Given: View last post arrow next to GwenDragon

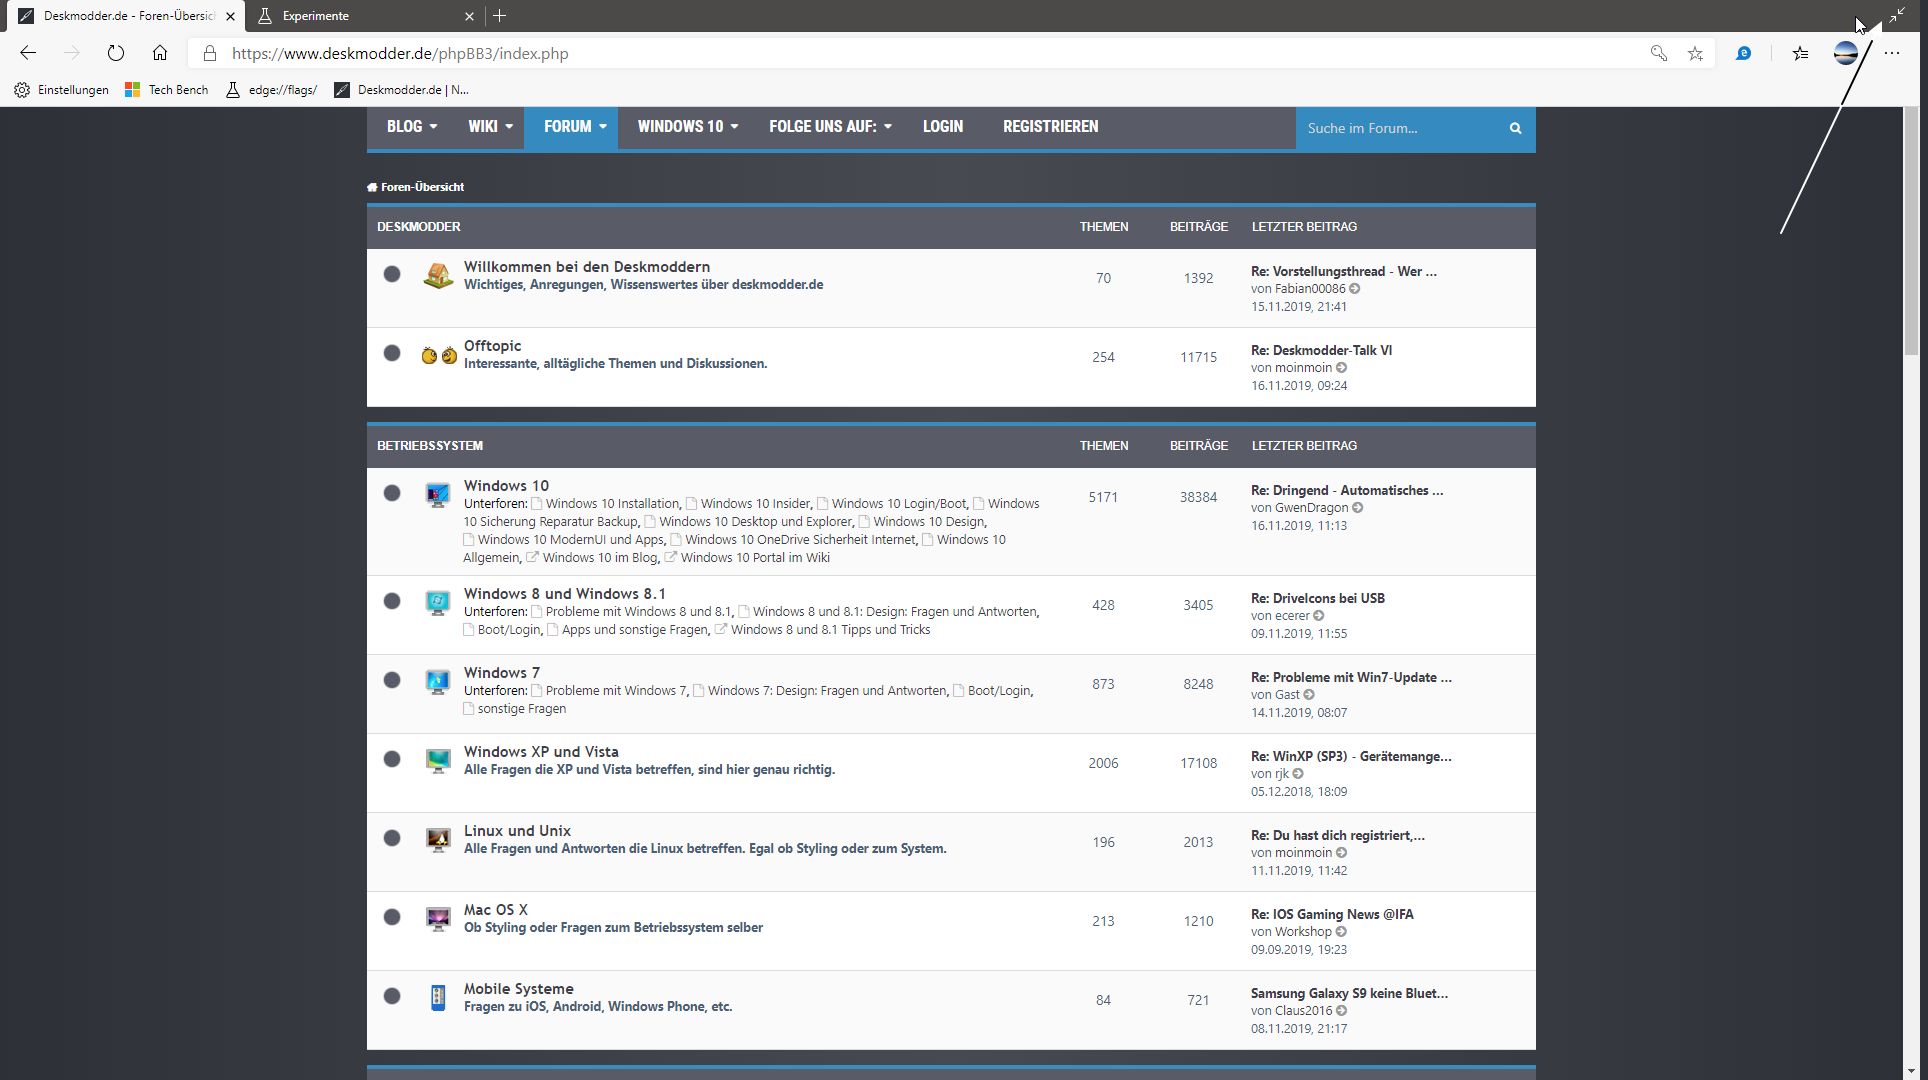Looking at the screenshot, I should point(1358,508).
